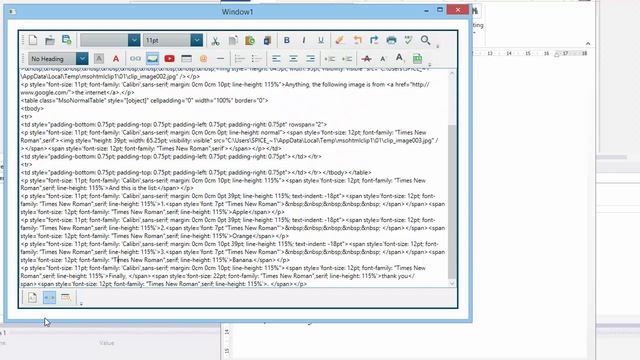Insert an image using the picture icon
The image size is (640, 360).
(152, 59)
